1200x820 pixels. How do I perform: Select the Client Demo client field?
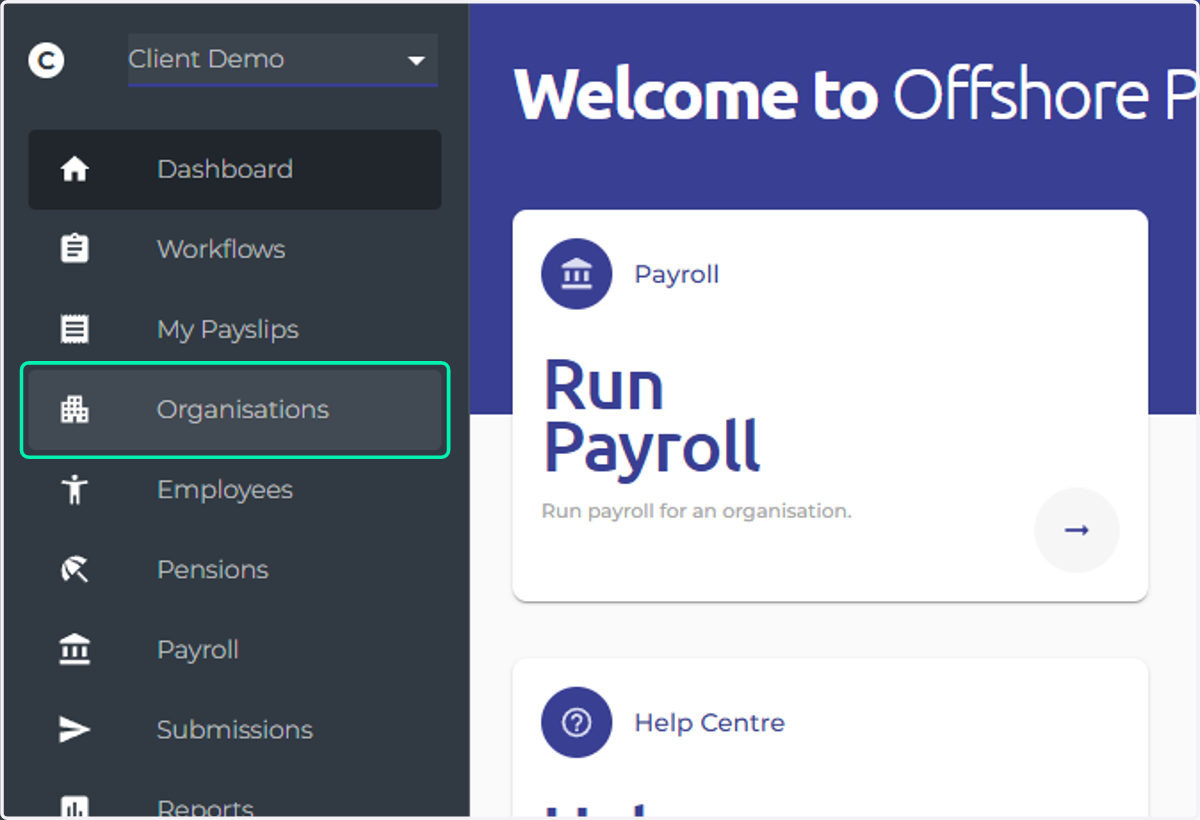[283, 60]
